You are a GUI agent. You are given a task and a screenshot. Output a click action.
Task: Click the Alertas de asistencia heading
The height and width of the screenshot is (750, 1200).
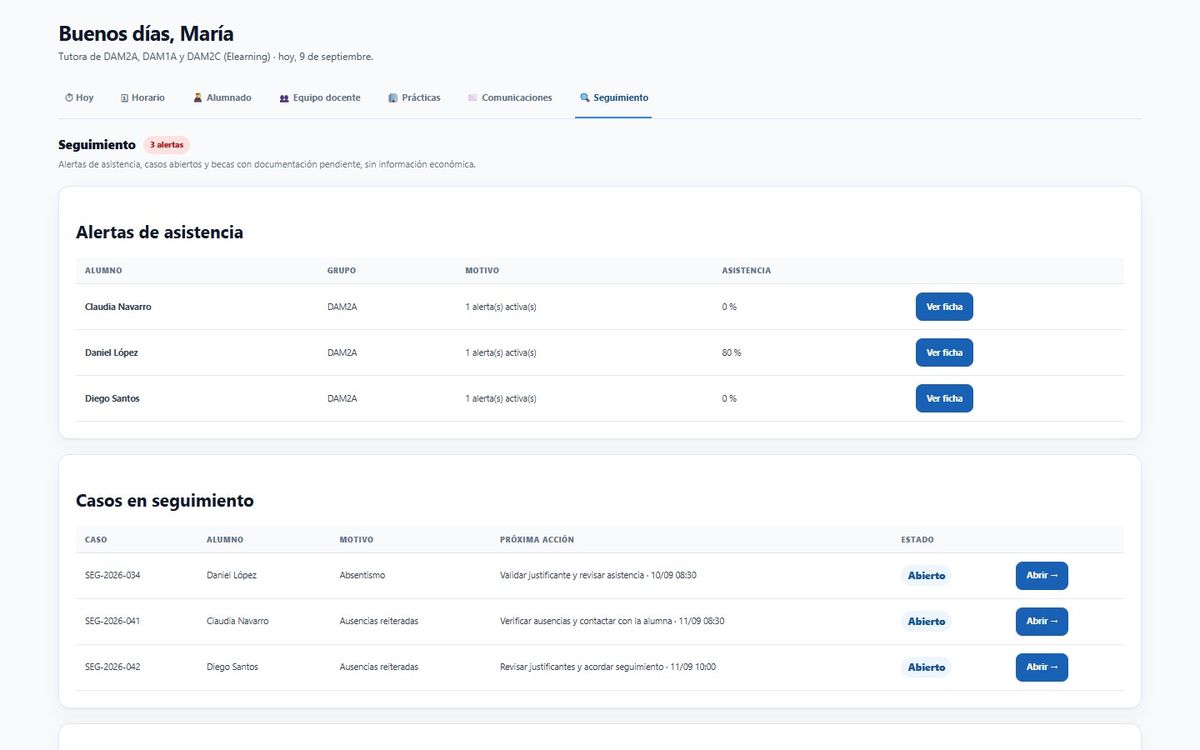(160, 232)
